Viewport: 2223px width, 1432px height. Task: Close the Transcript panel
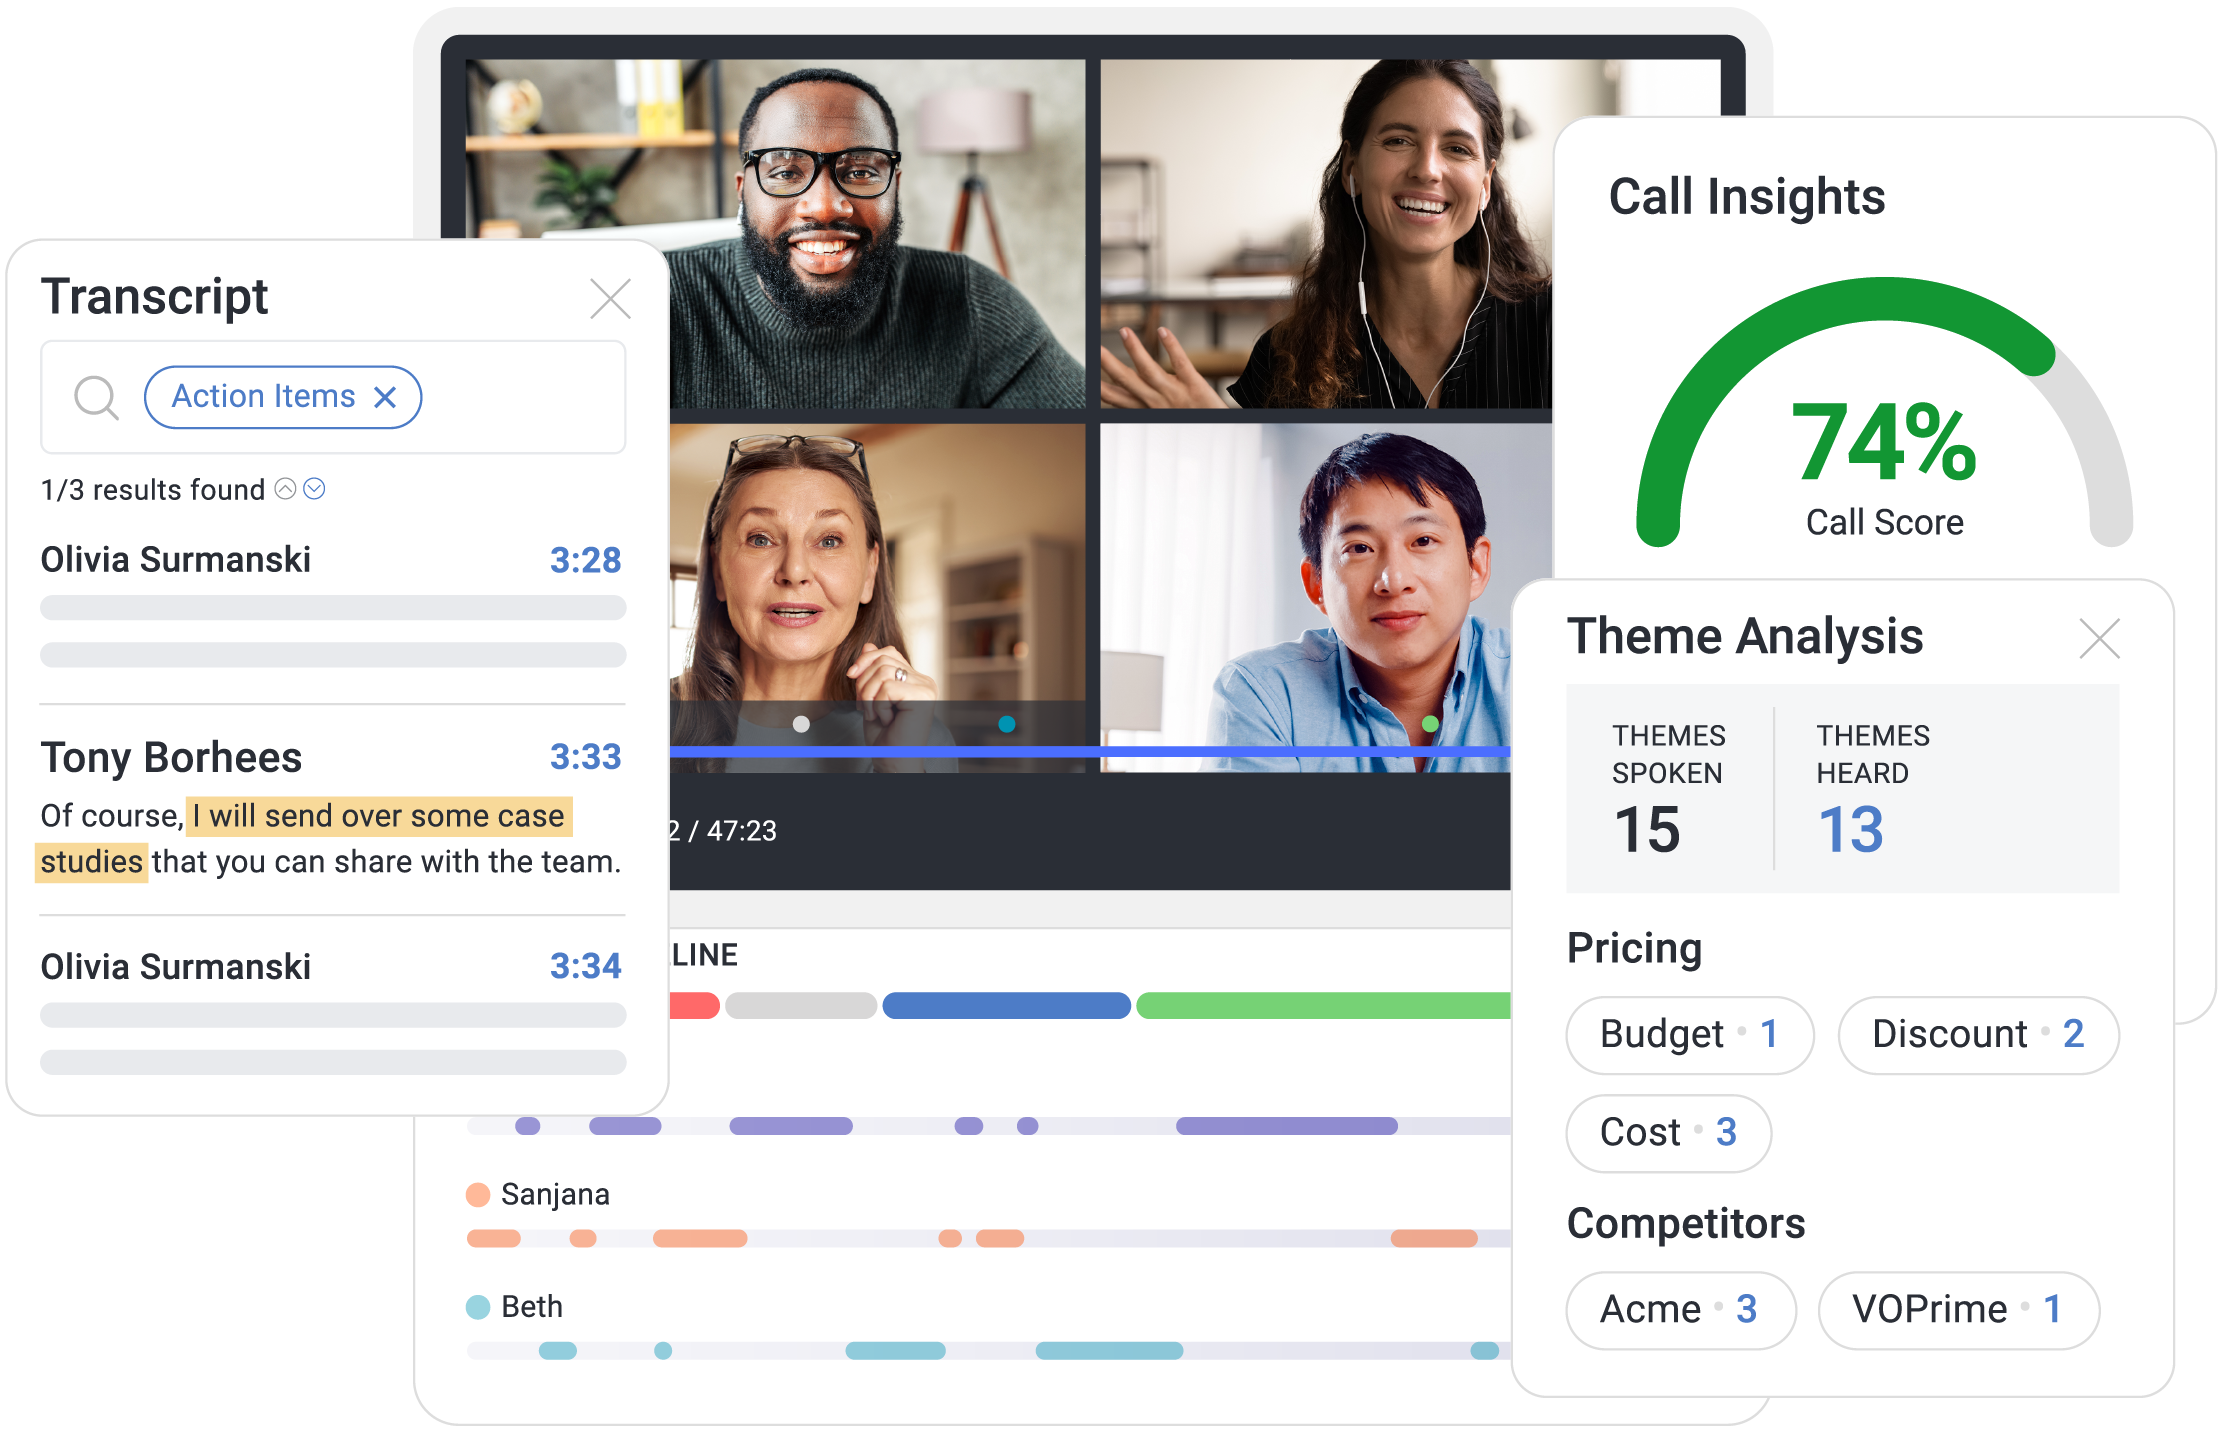tap(610, 299)
